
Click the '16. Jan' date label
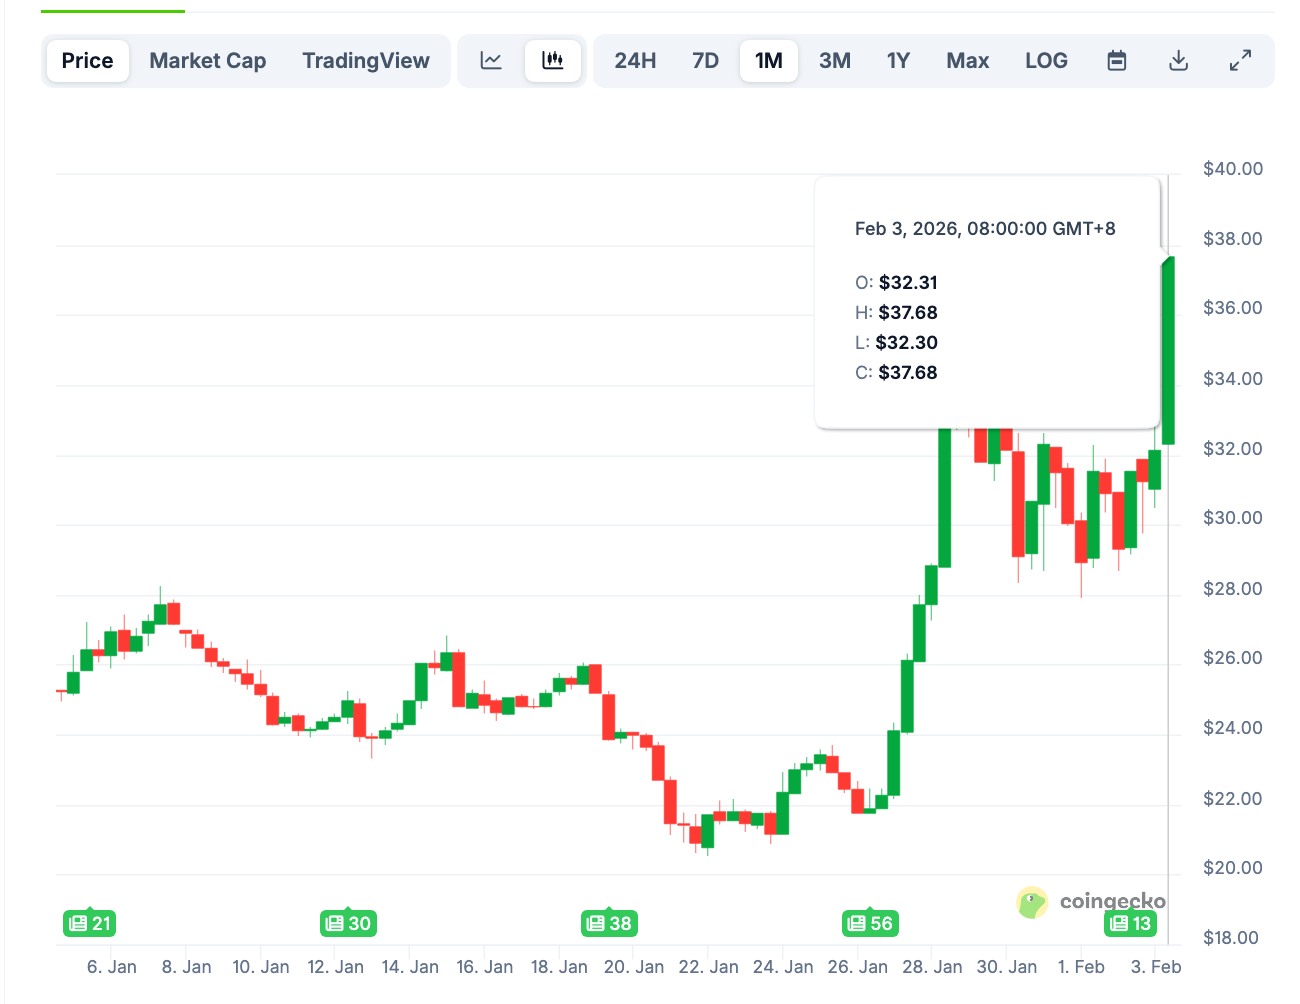(485, 967)
